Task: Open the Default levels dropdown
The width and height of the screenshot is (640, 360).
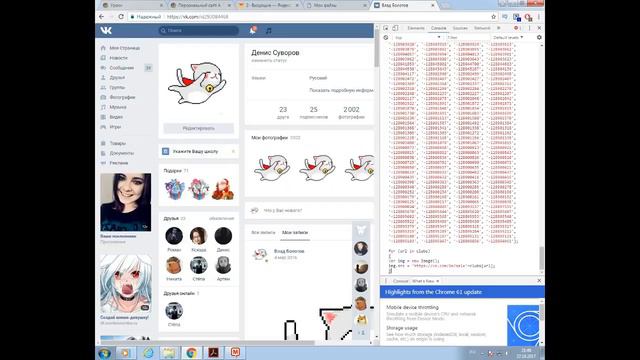Action: tap(508, 38)
